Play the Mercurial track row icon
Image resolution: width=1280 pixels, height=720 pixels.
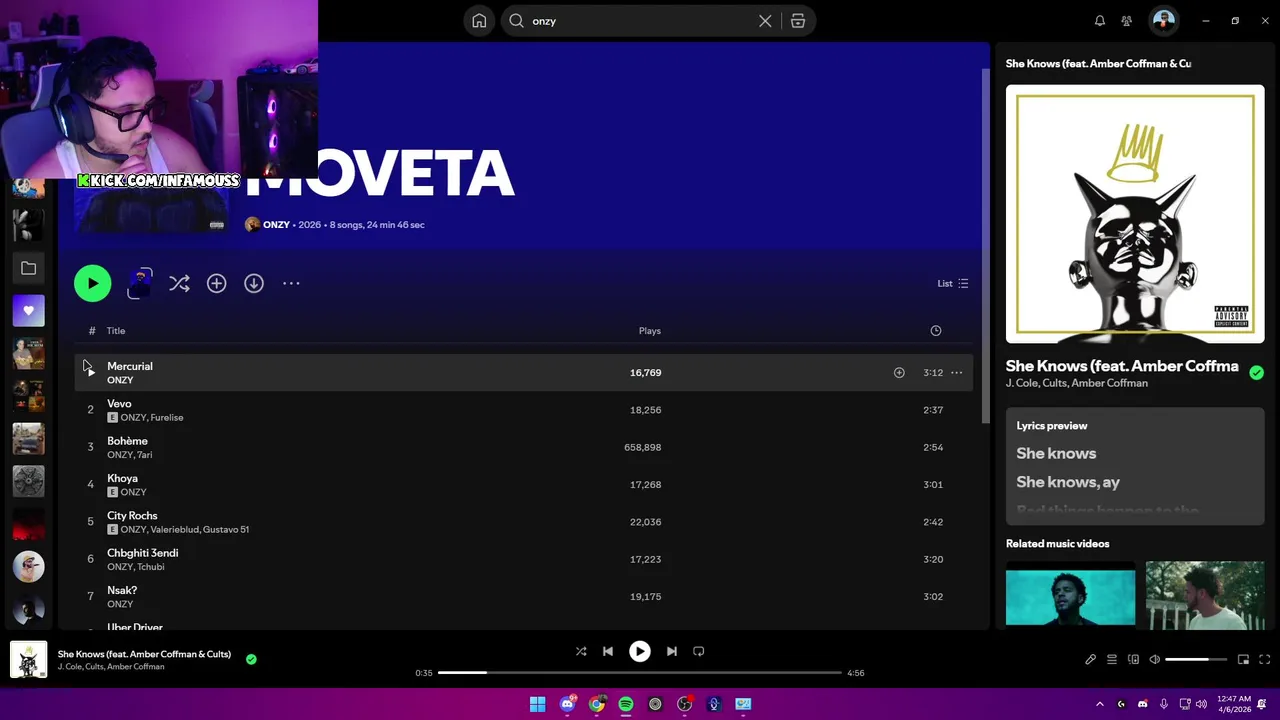tap(90, 372)
